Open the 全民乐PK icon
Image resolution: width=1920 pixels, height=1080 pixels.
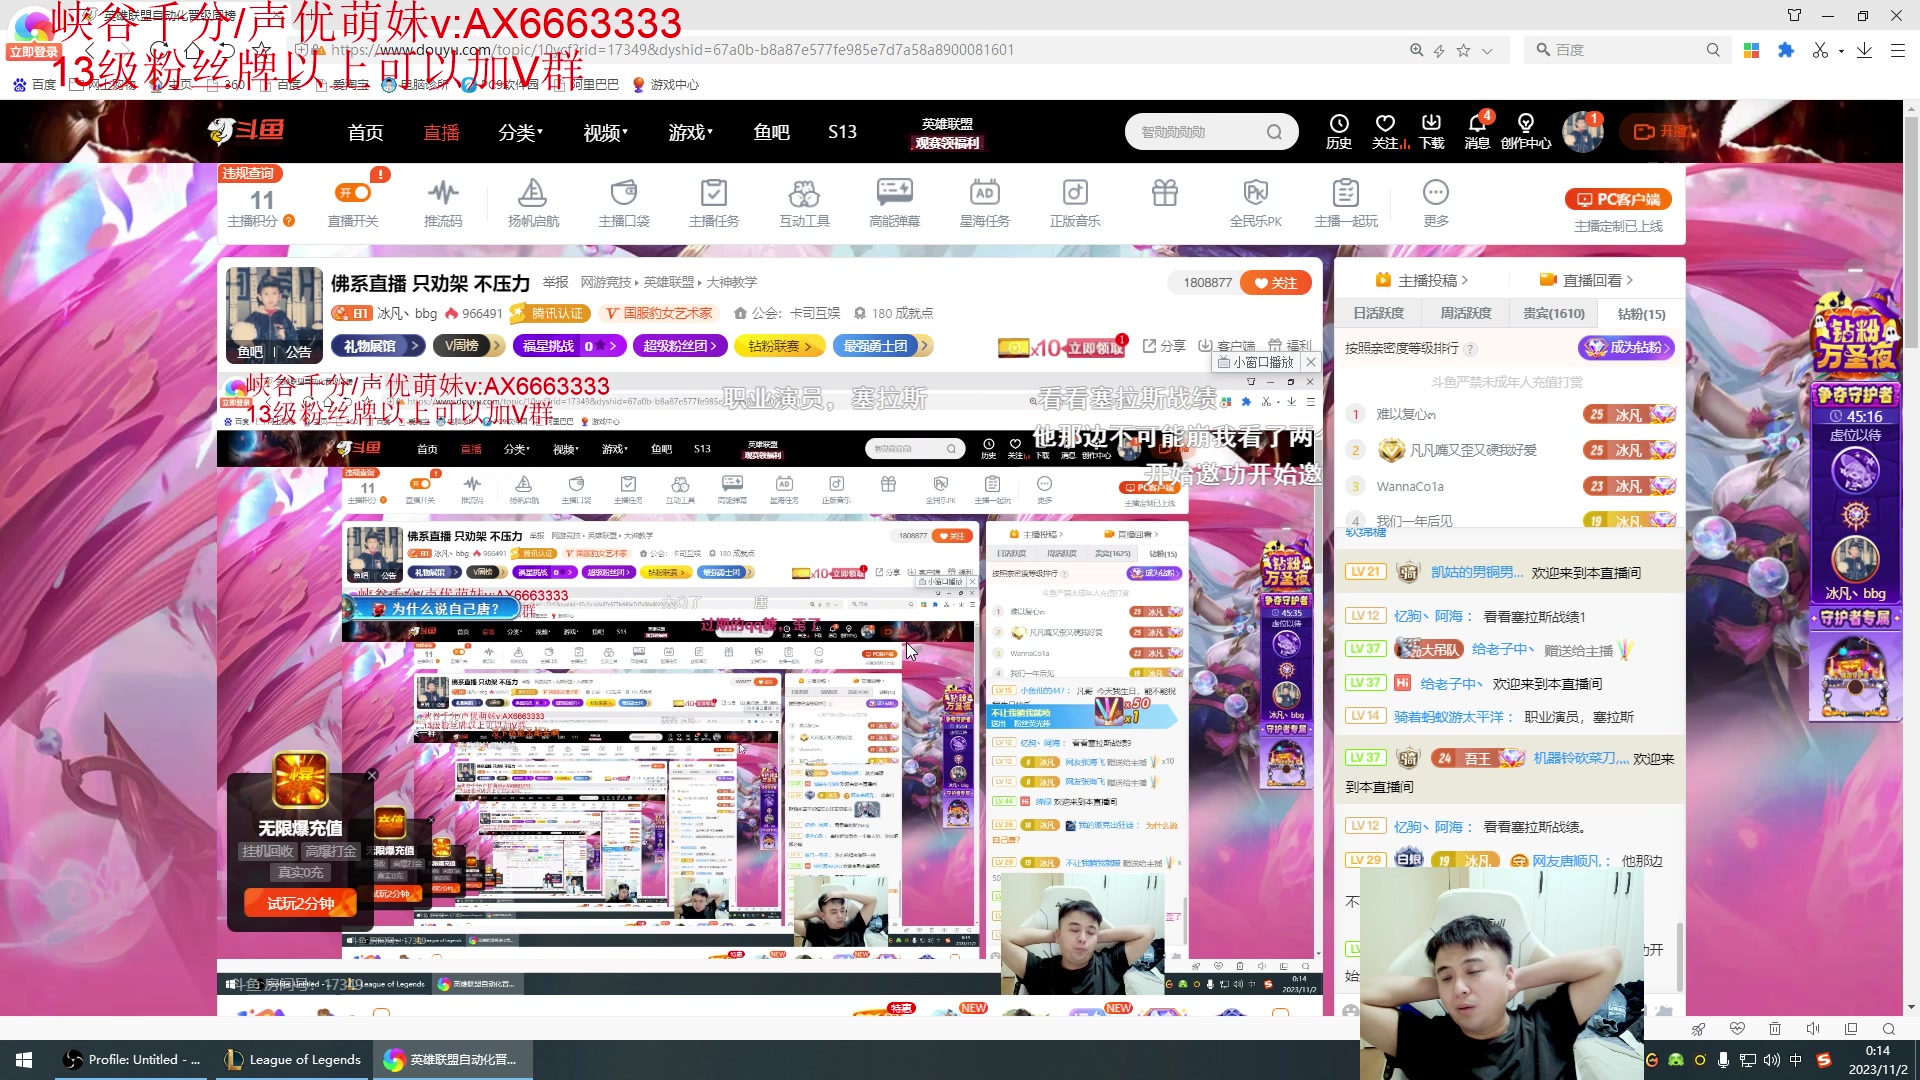[x=1256, y=203]
